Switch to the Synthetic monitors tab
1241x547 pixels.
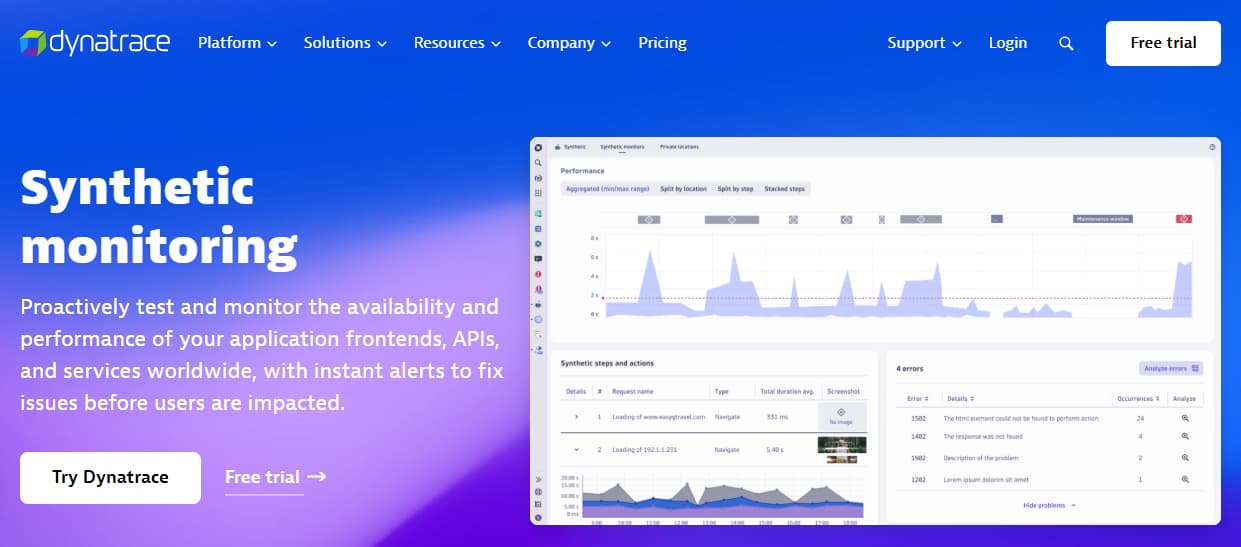(x=622, y=147)
